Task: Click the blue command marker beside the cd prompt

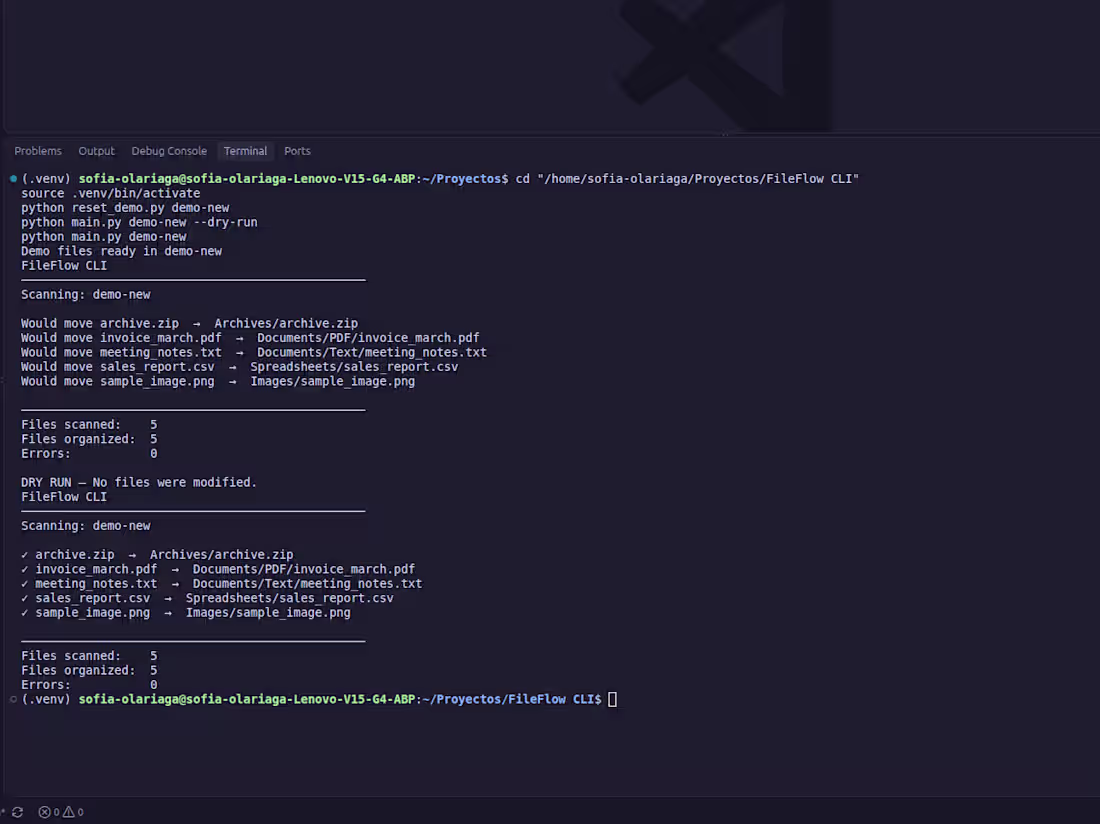Action: coord(13,179)
